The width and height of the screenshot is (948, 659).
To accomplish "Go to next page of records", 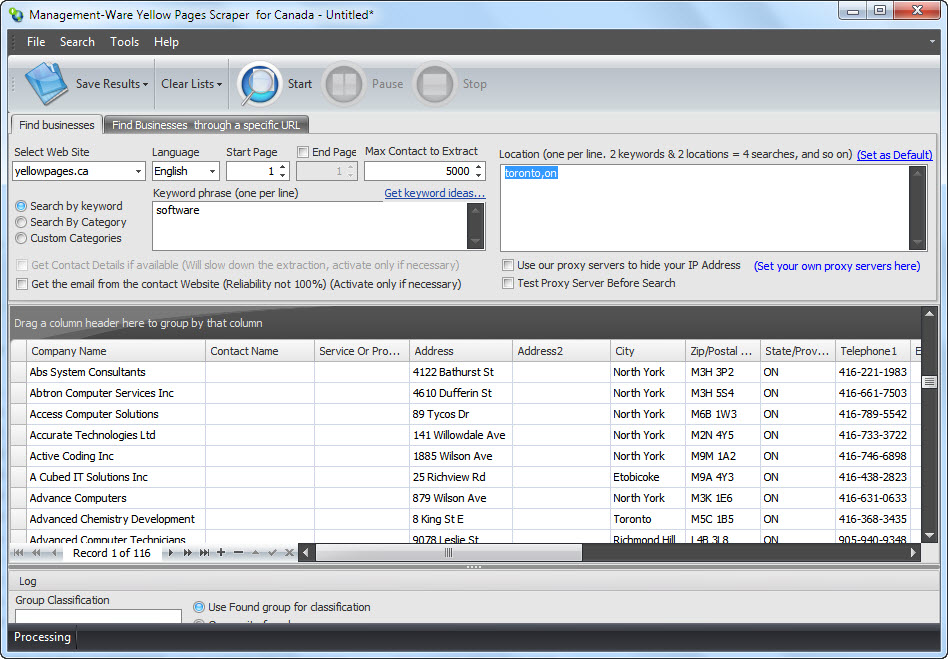I will click(187, 553).
